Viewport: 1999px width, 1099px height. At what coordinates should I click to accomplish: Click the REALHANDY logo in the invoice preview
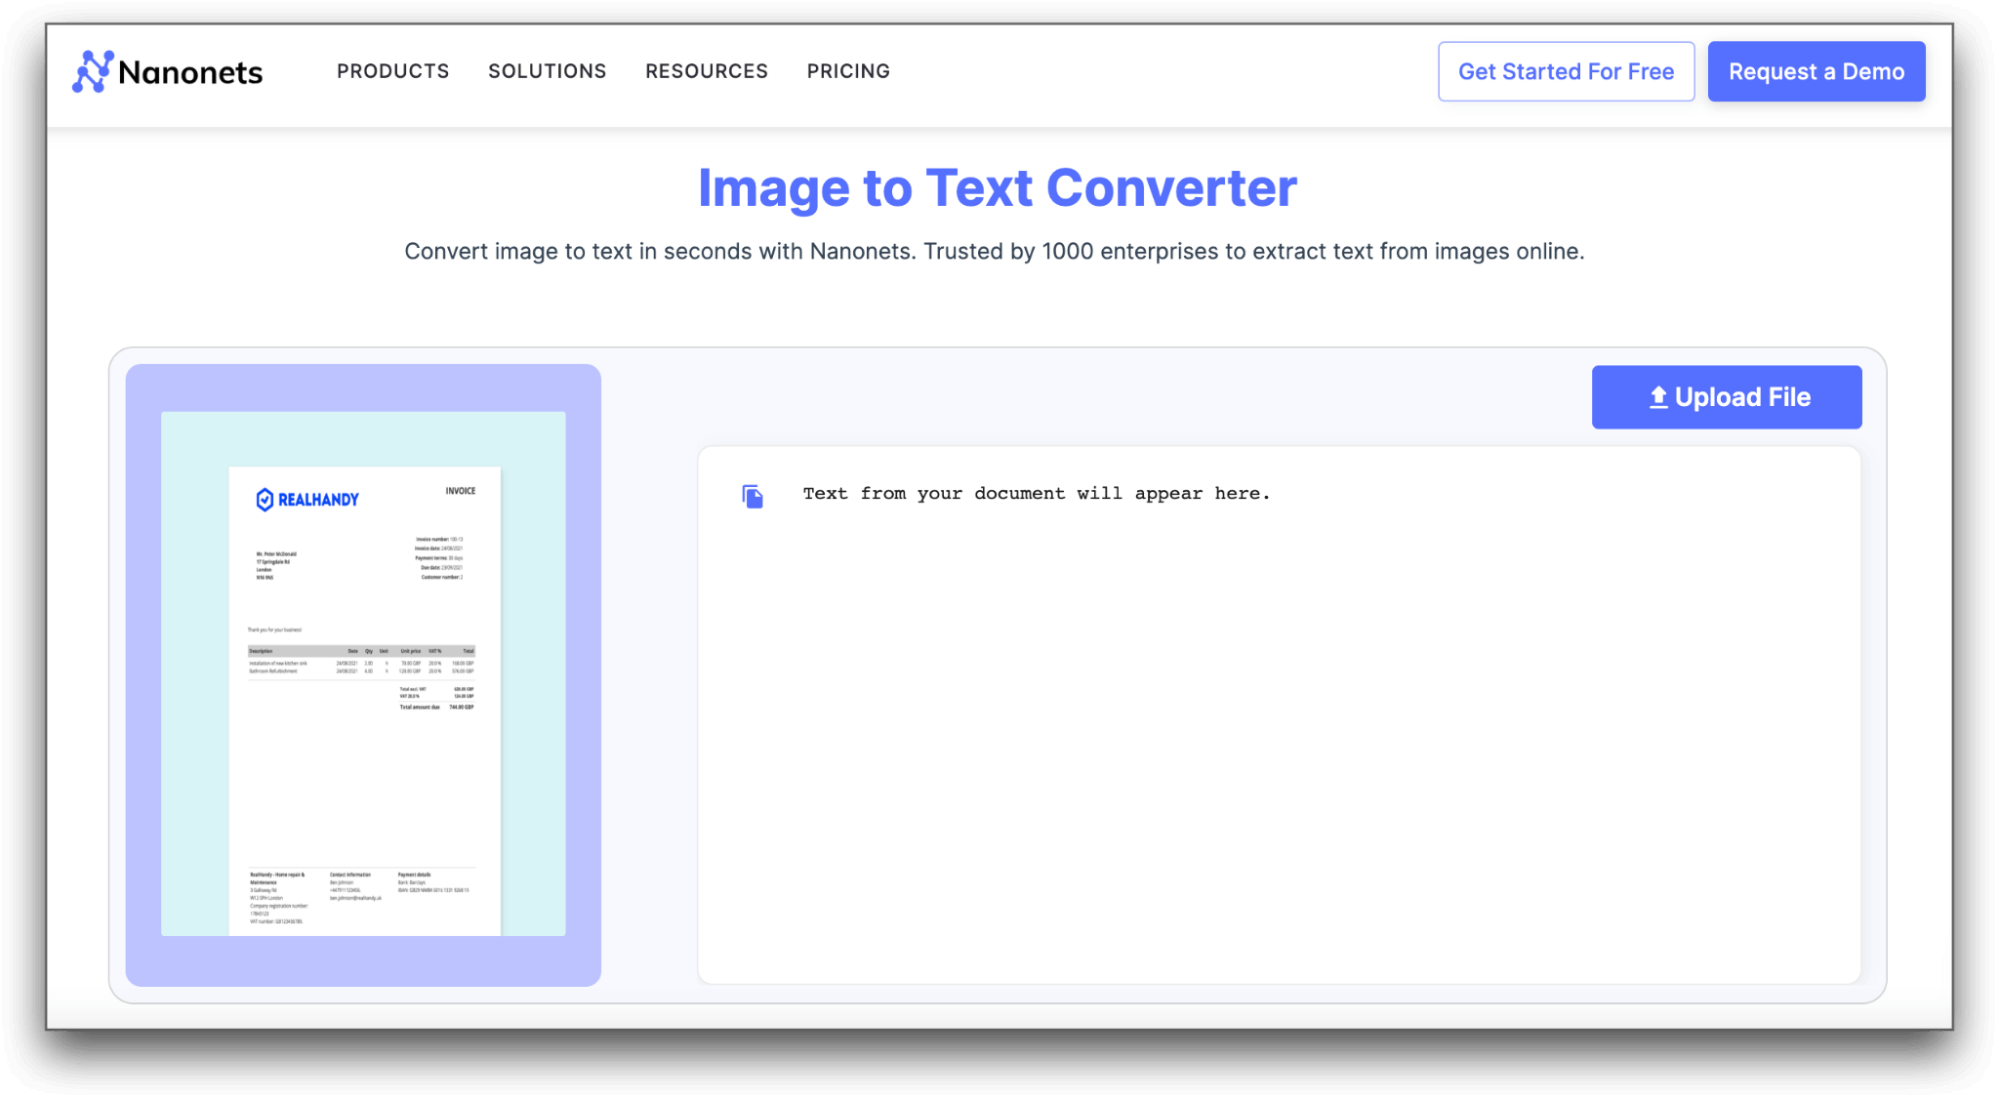pos(308,499)
